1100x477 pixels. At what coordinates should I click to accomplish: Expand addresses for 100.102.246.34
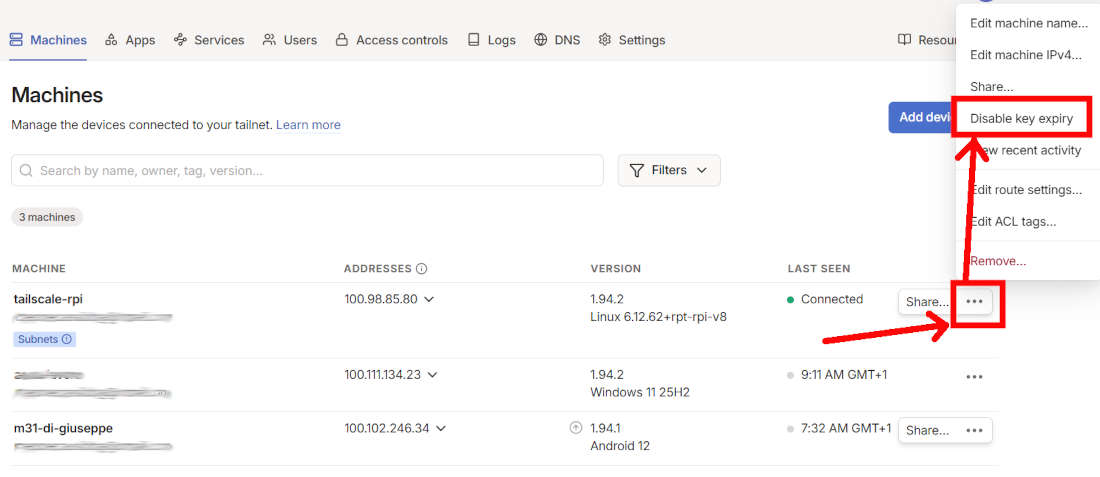pos(441,429)
